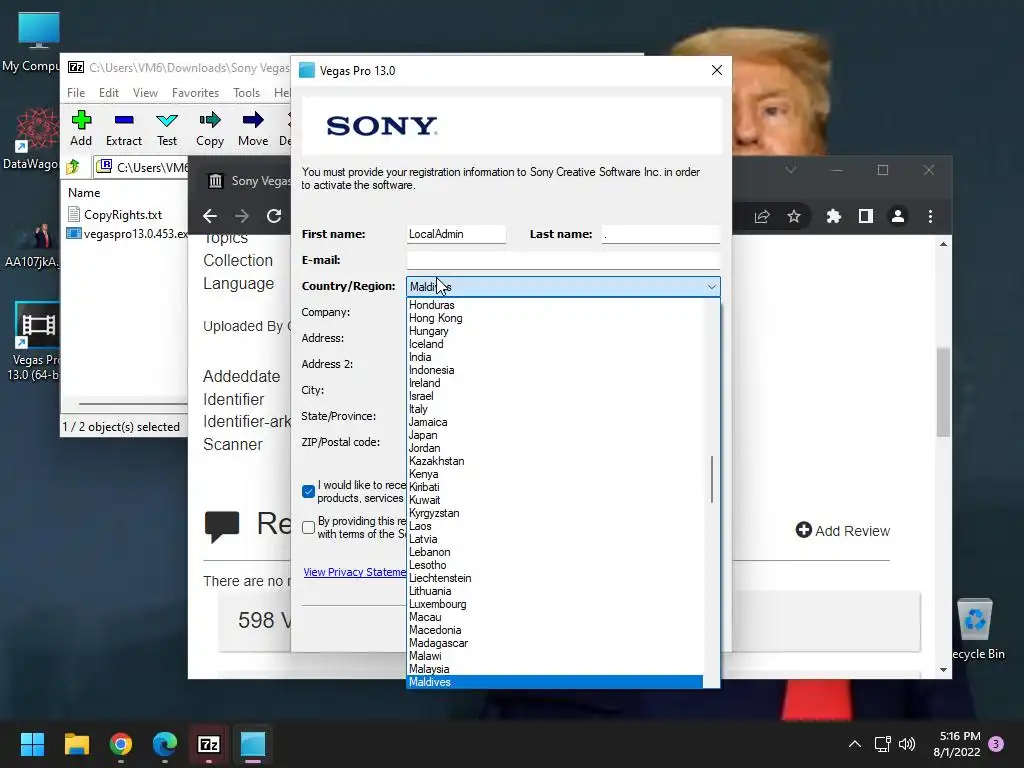Viewport: 1024px width, 768px height.
Task: Toggle the browser side panel icon
Action: click(x=865, y=216)
